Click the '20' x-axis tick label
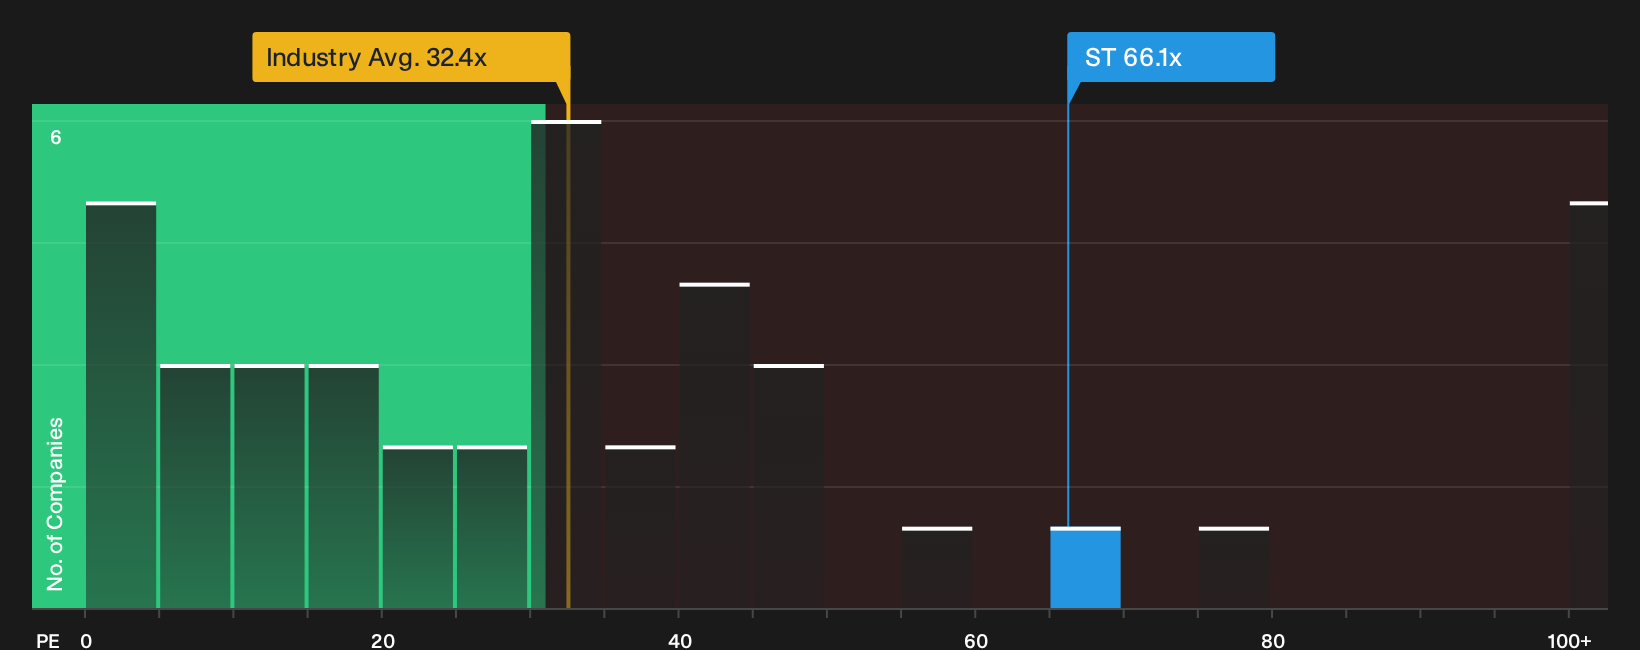Image resolution: width=1640 pixels, height=650 pixels. click(x=383, y=641)
